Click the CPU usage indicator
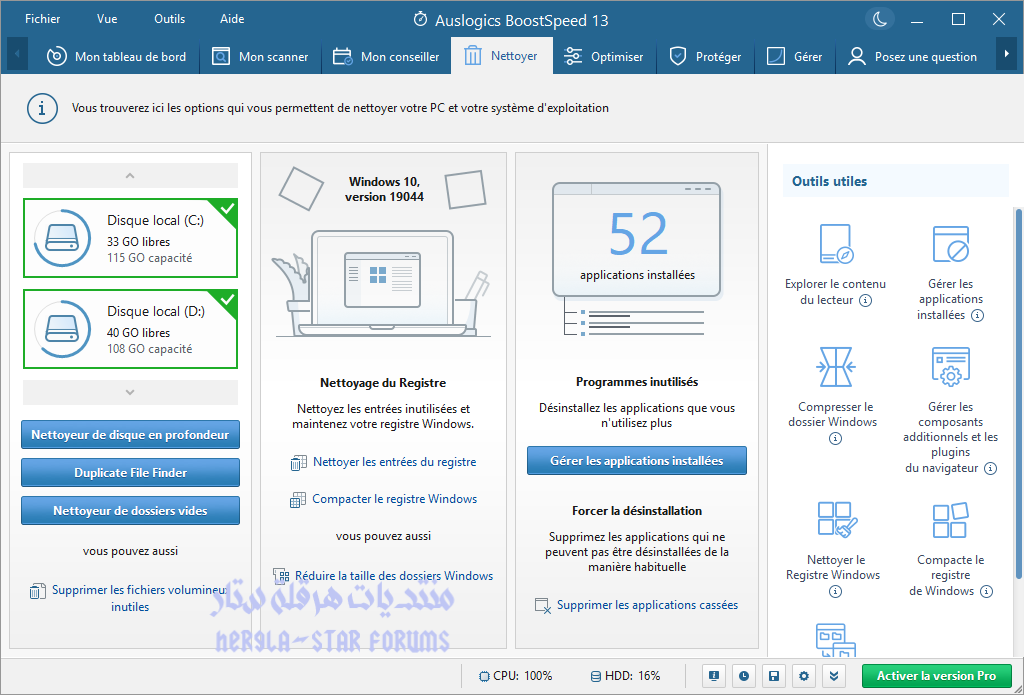This screenshot has height=695, width=1024. 516,675
